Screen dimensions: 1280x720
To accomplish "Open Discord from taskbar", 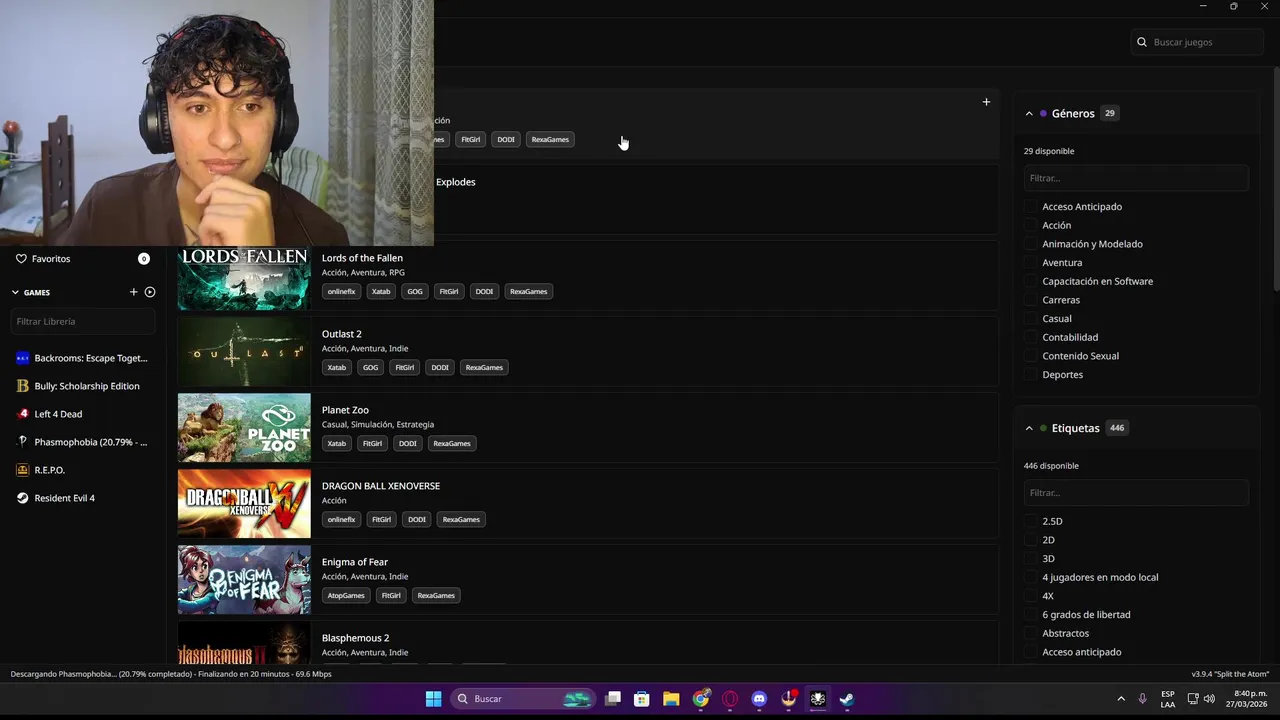I will coord(759,699).
